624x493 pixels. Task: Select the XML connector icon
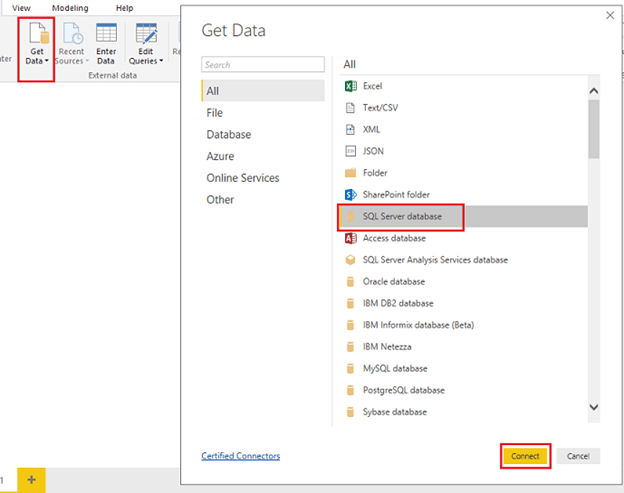350,129
